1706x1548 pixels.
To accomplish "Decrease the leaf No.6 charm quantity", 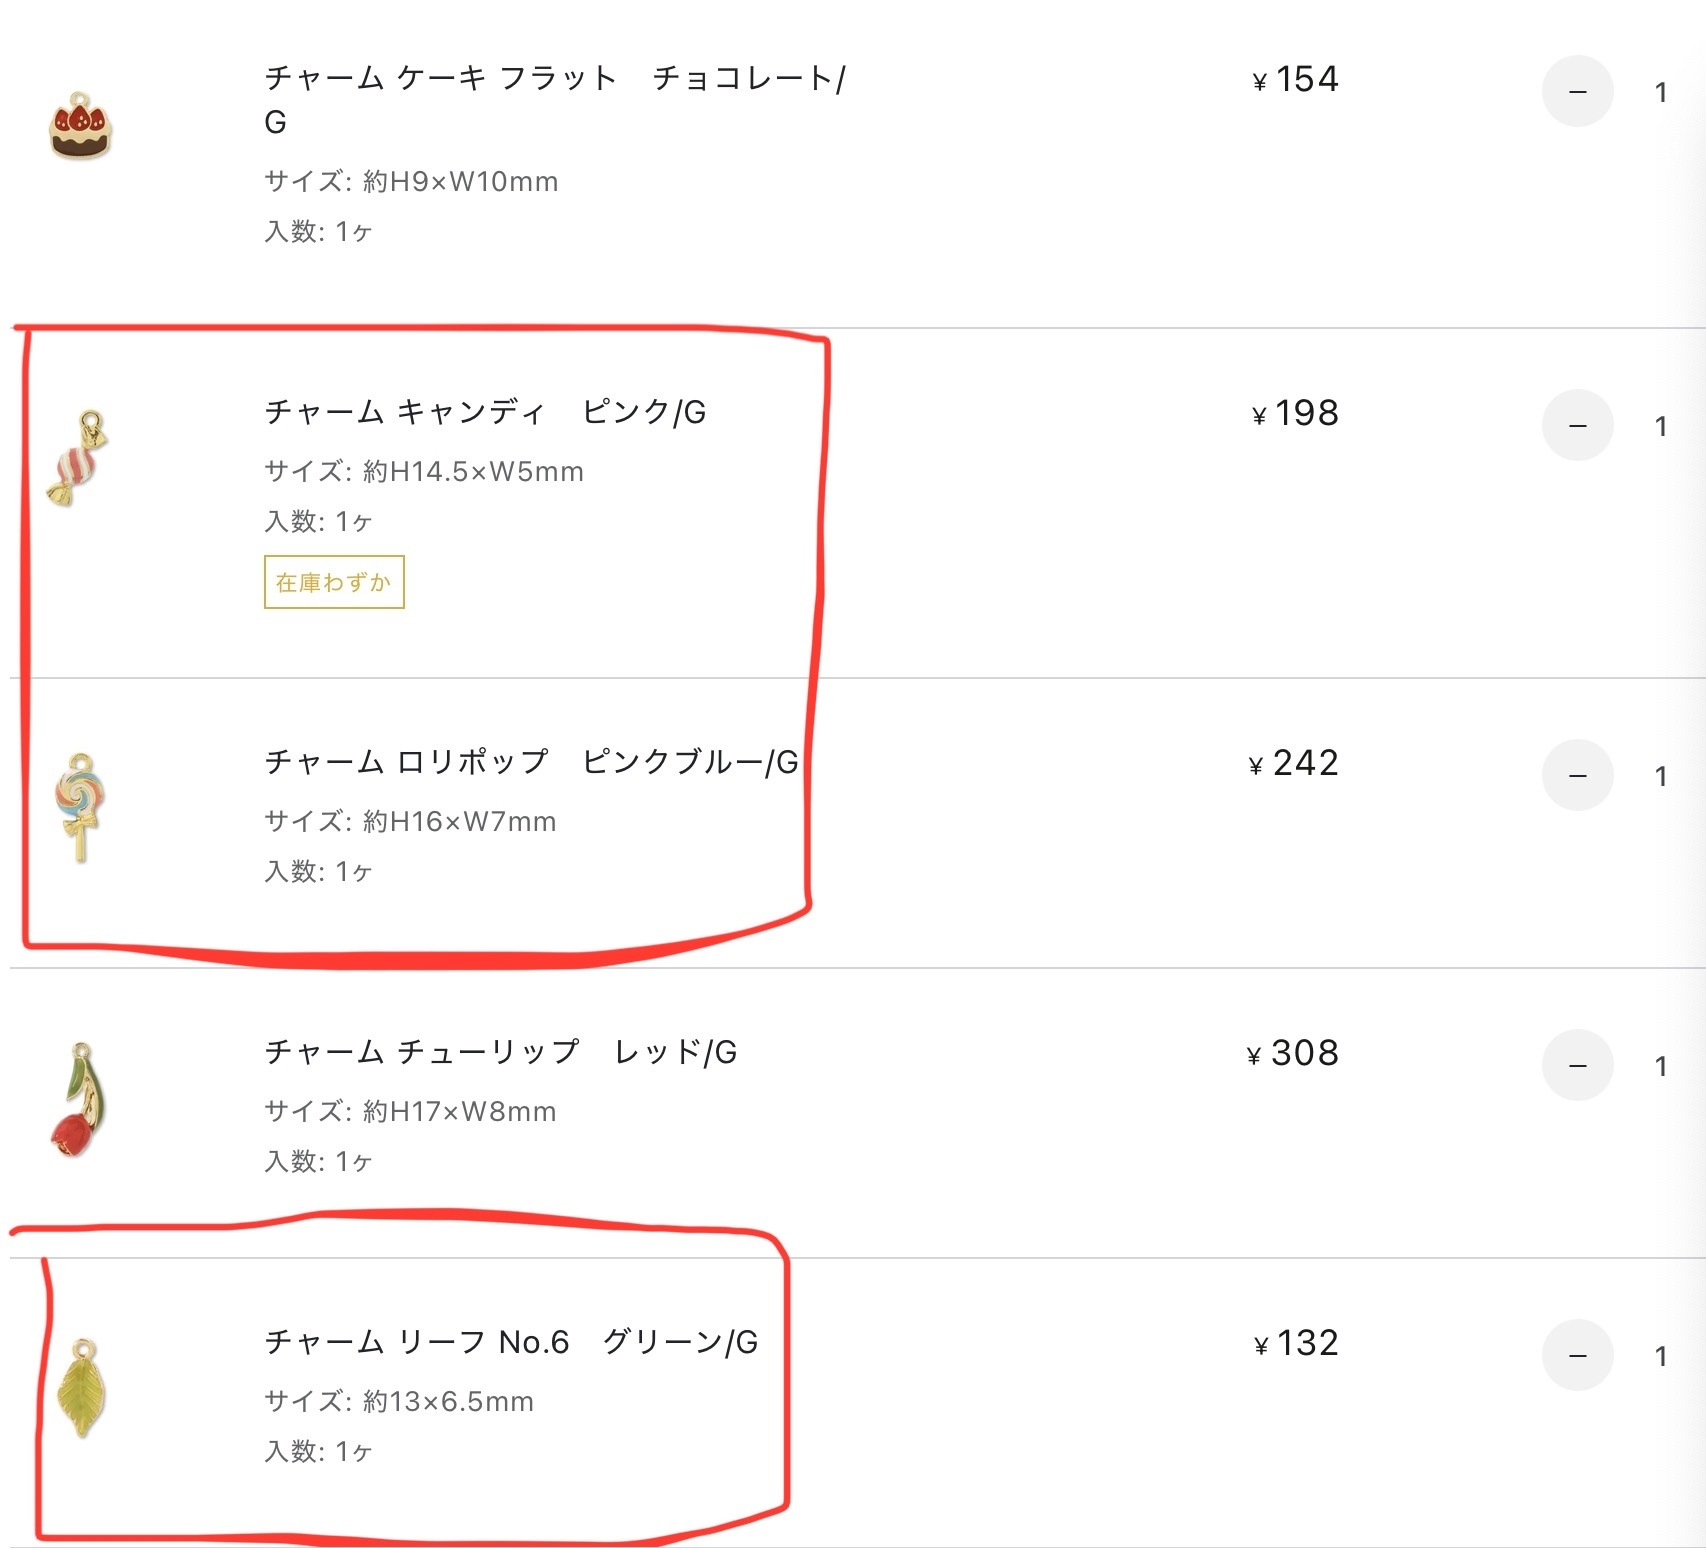I will [1578, 1356].
